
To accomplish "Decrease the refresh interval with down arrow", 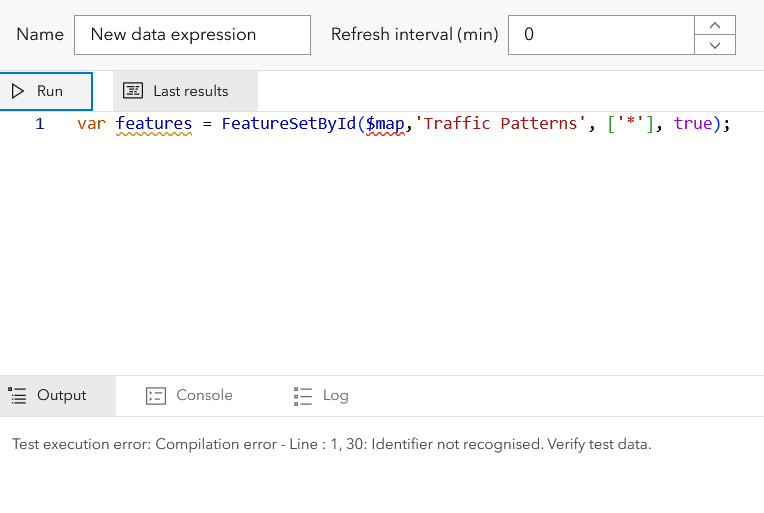I will click(x=714, y=44).
